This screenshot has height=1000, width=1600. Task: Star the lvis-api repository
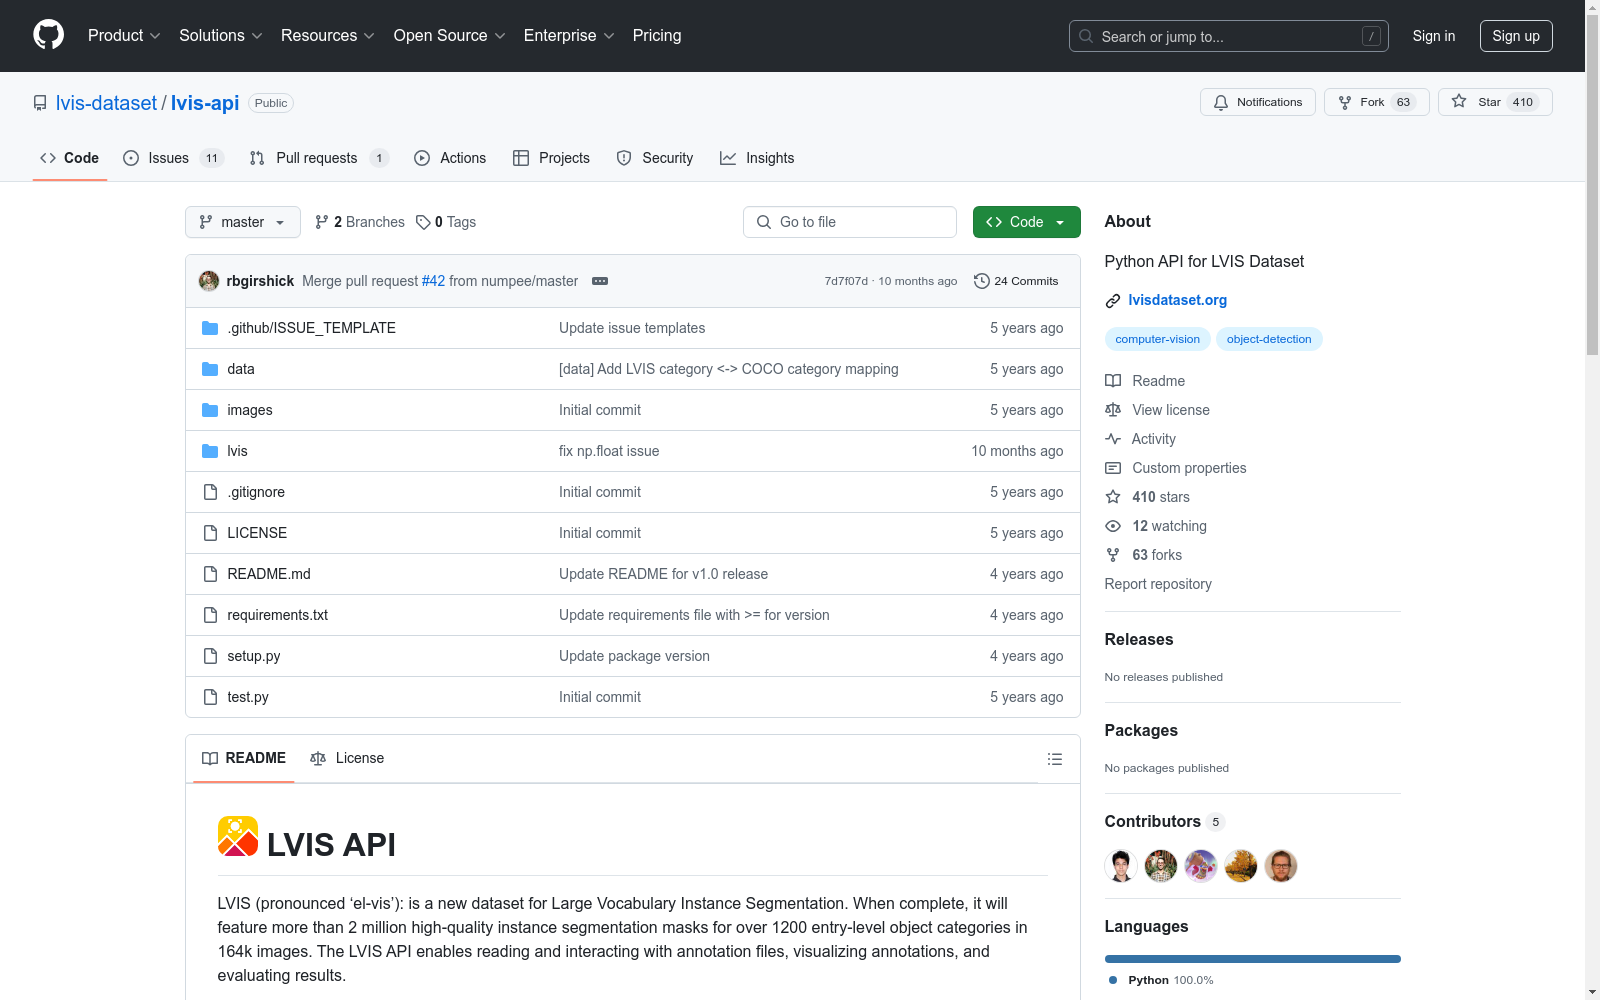coord(1495,102)
